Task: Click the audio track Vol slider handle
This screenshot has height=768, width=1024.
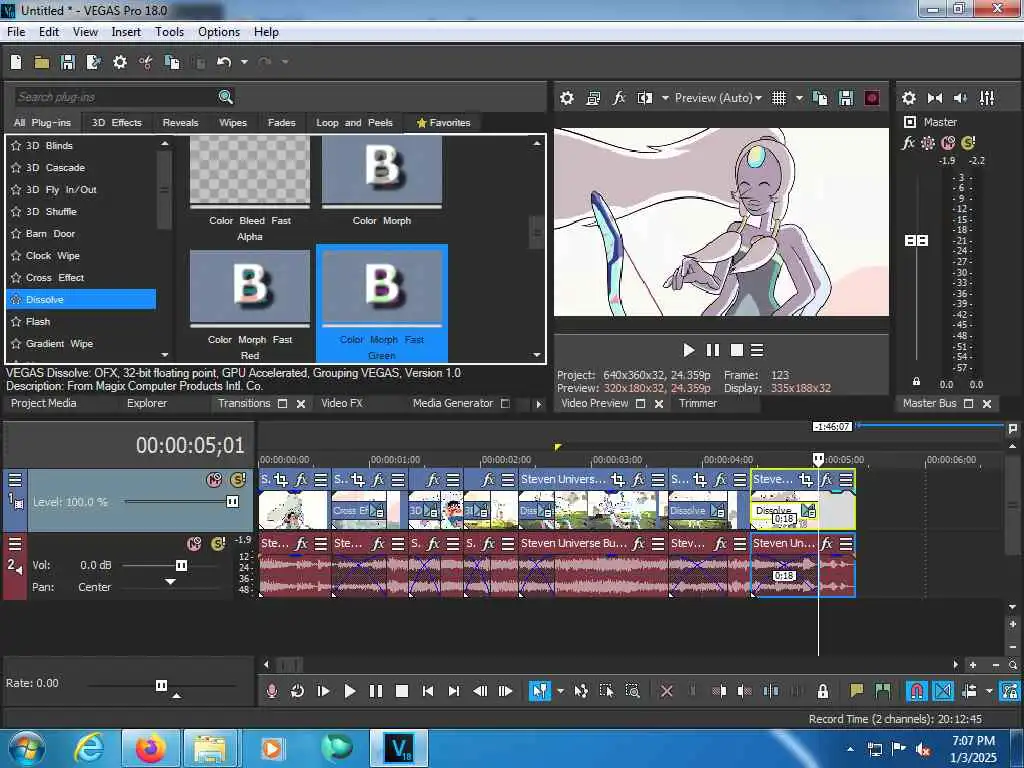Action: pyautogui.click(x=182, y=566)
